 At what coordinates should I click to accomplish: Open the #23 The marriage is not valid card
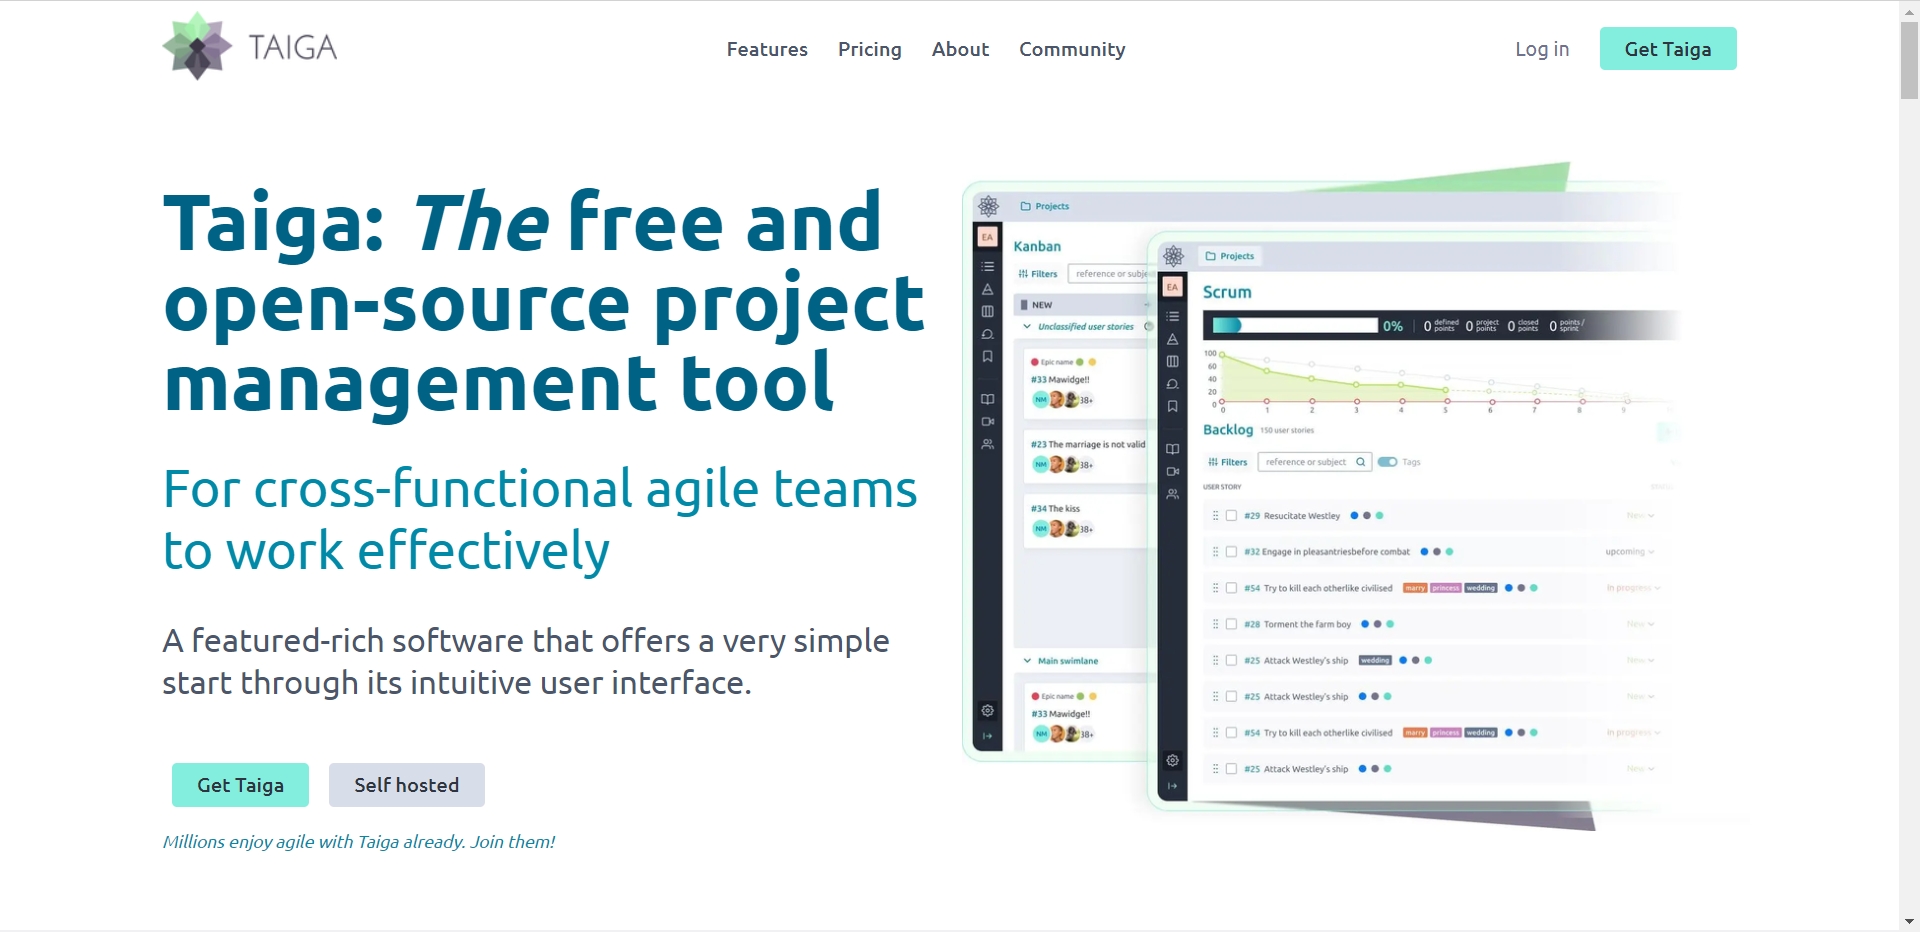[1087, 455]
